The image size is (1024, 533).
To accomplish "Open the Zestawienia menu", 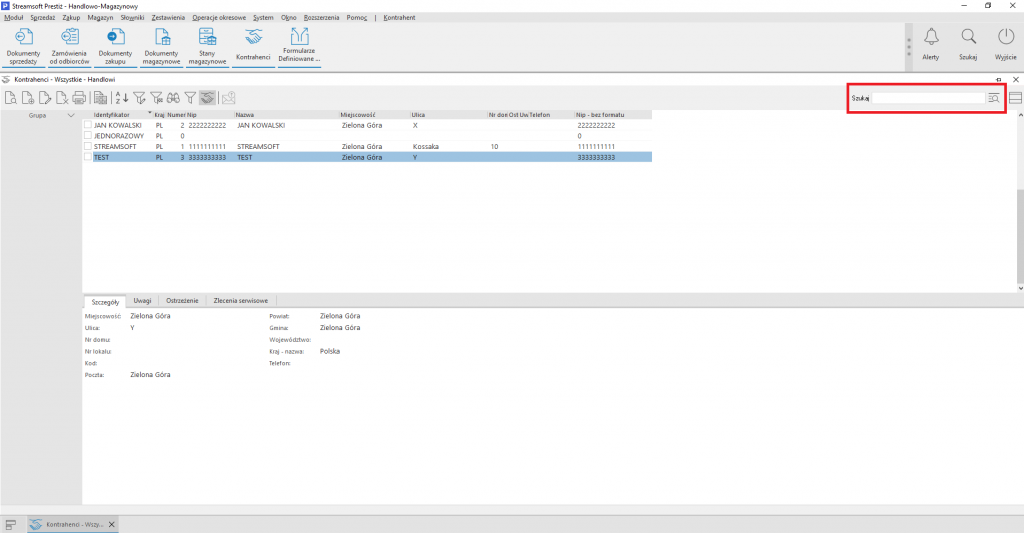I will click(168, 18).
